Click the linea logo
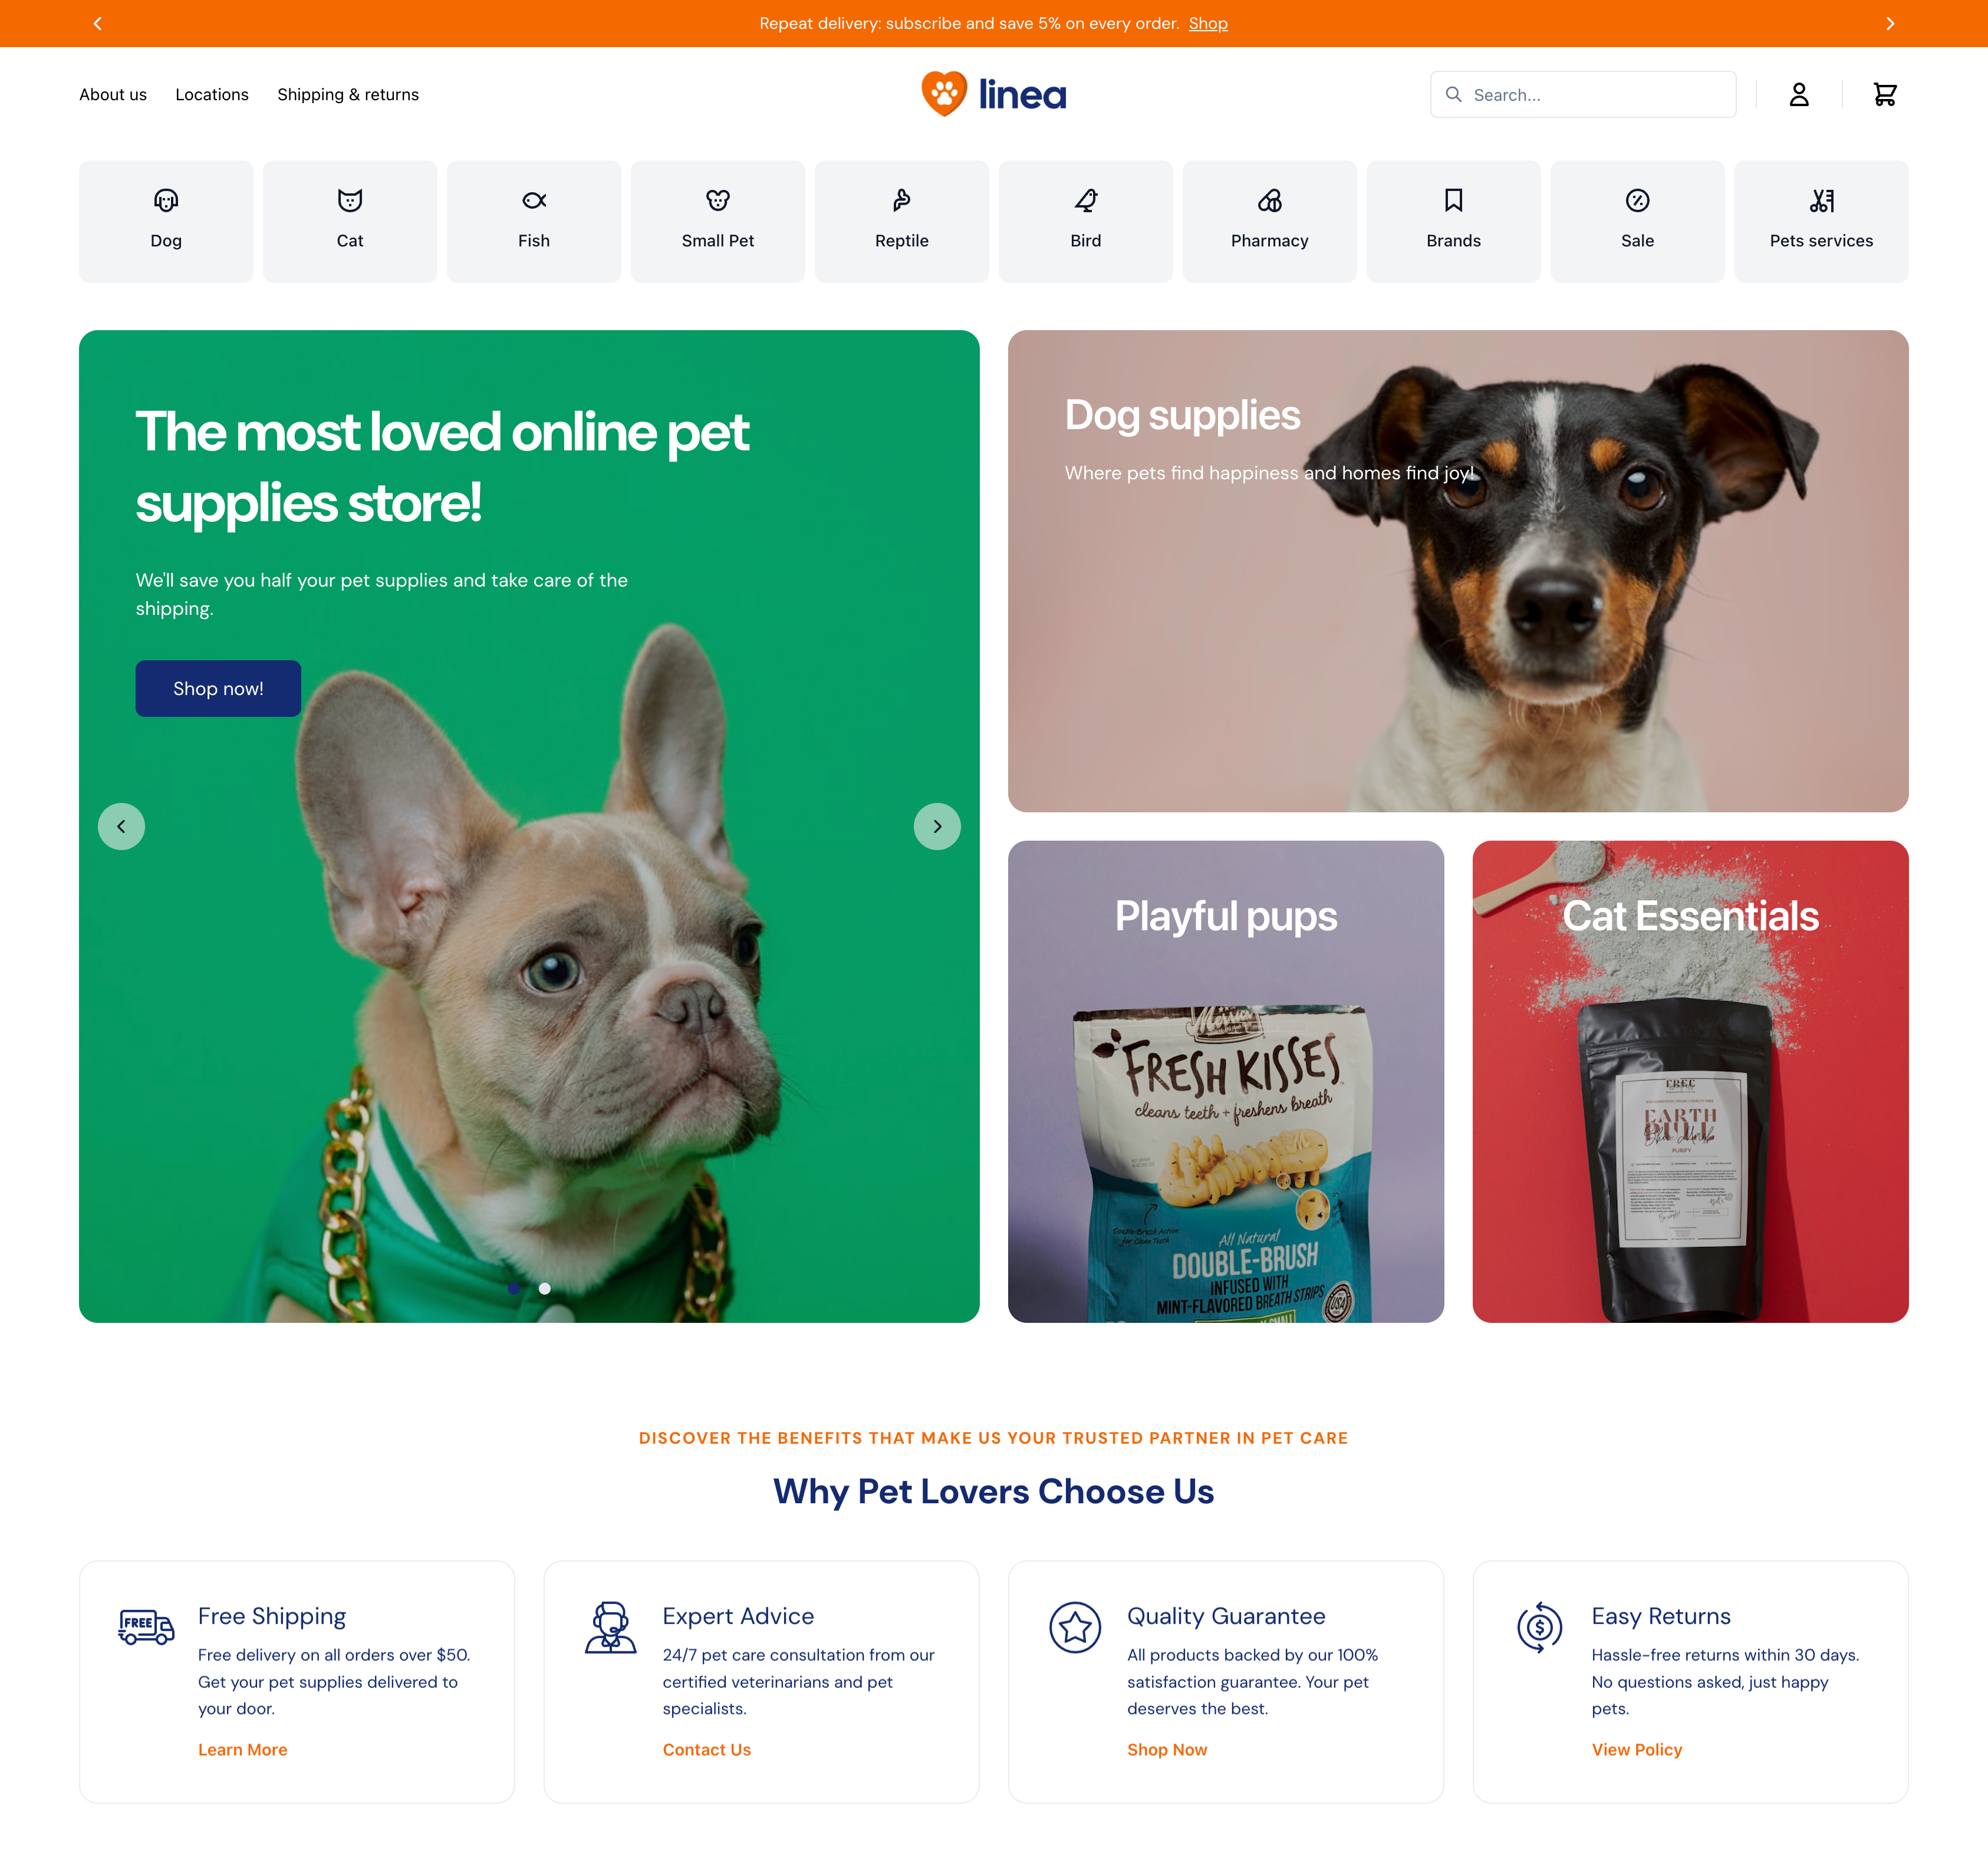The height and width of the screenshot is (1867, 1988). 994,94
